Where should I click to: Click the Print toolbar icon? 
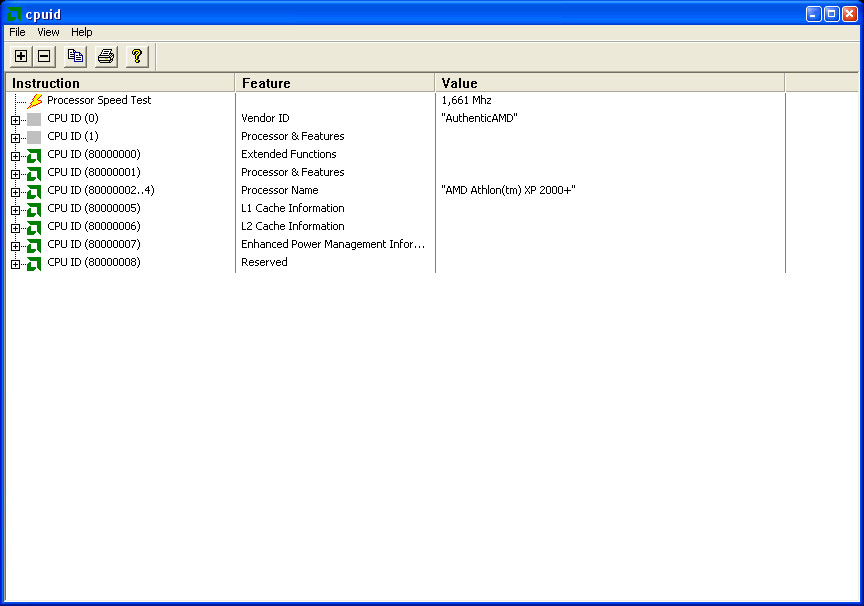point(106,56)
